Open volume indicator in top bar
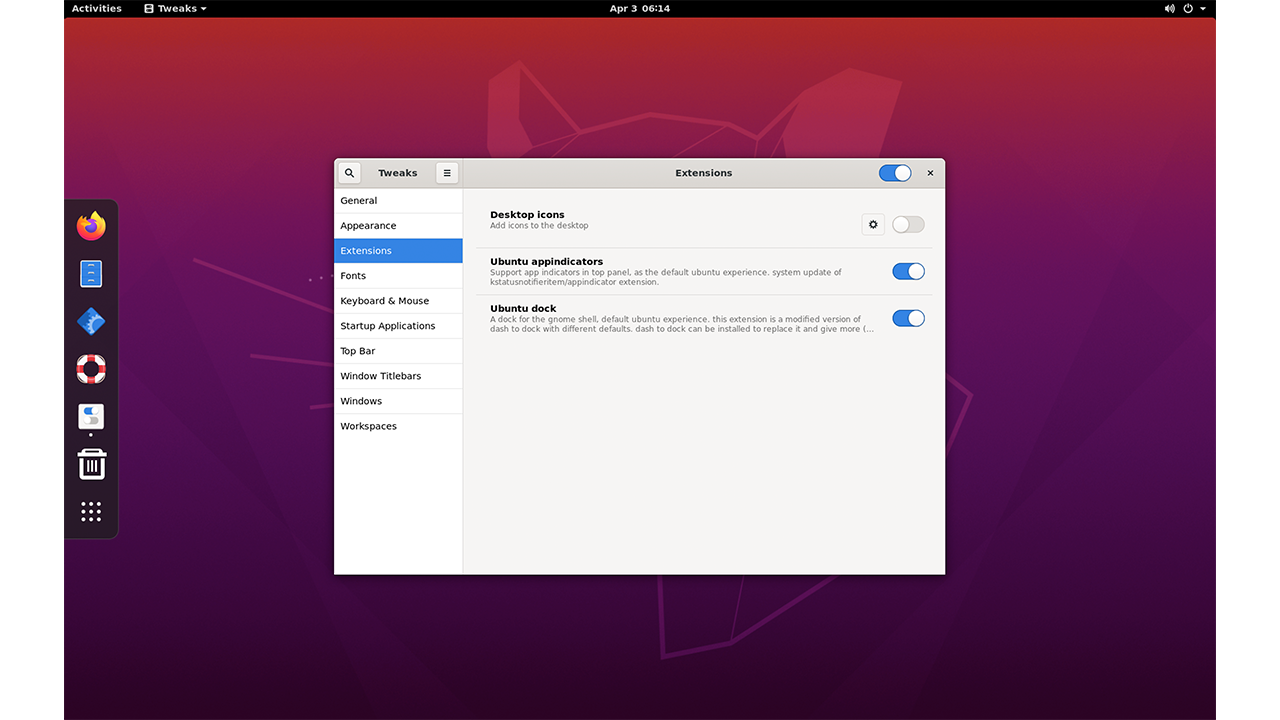Image resolution: width=1280 pixels, height=720 pixels. (x=1170, y=8)
